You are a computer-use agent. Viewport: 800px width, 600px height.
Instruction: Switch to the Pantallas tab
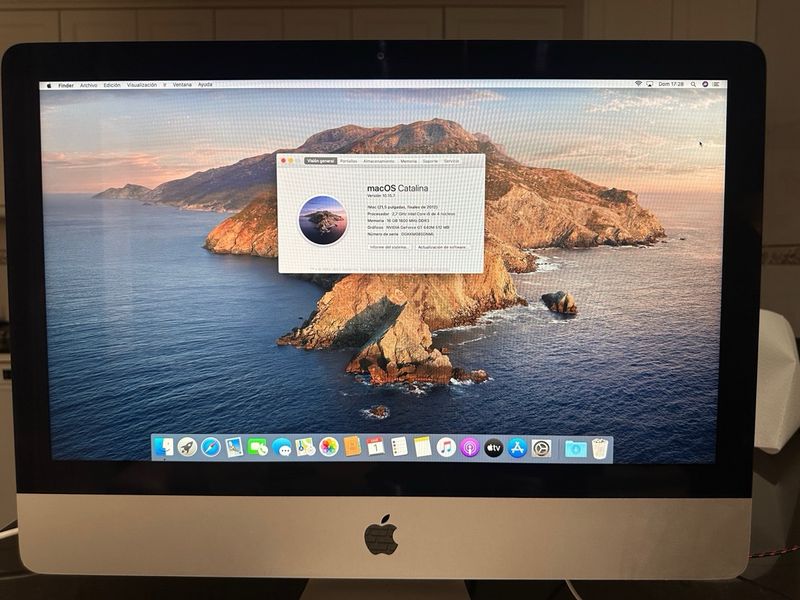pos(349,161)
